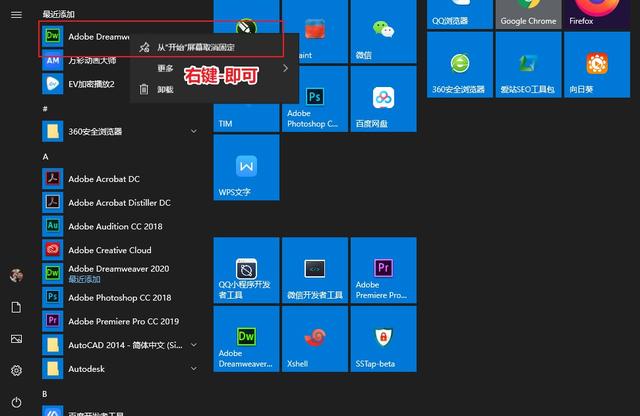Open 万彩动画大师 in recently added

point(86,60)
